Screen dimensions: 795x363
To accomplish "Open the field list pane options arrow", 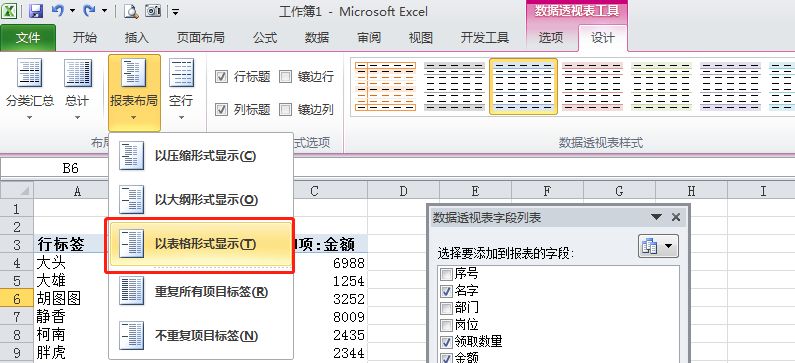I will [657, 217].
